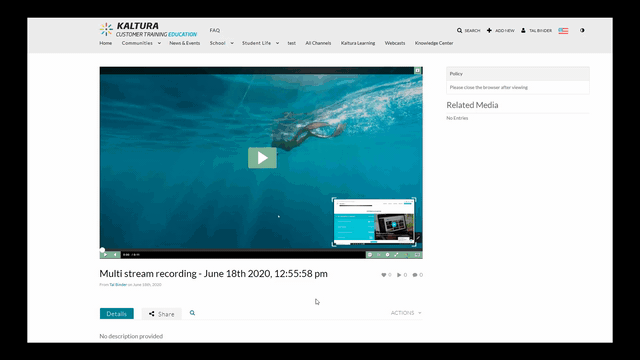Go to Home in navigation

[105, 43]
